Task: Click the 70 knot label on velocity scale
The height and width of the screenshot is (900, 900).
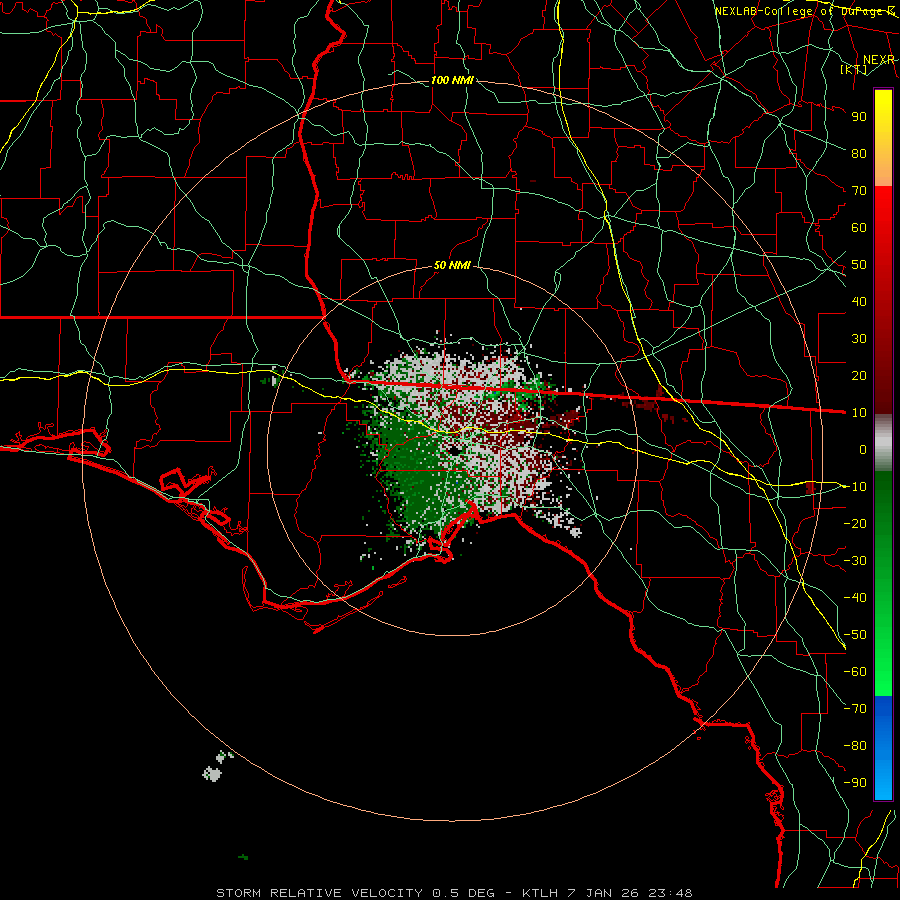Action: (859, 191)
